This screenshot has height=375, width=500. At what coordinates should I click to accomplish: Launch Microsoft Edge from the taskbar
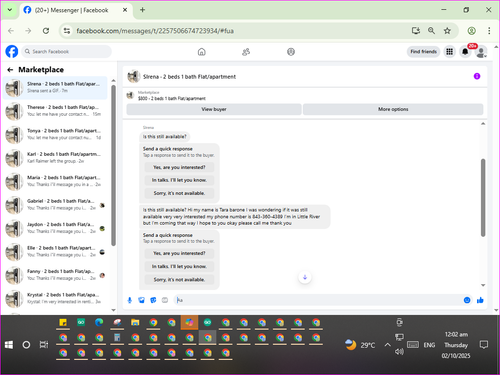pyautogui.click(x=99, y=322)
